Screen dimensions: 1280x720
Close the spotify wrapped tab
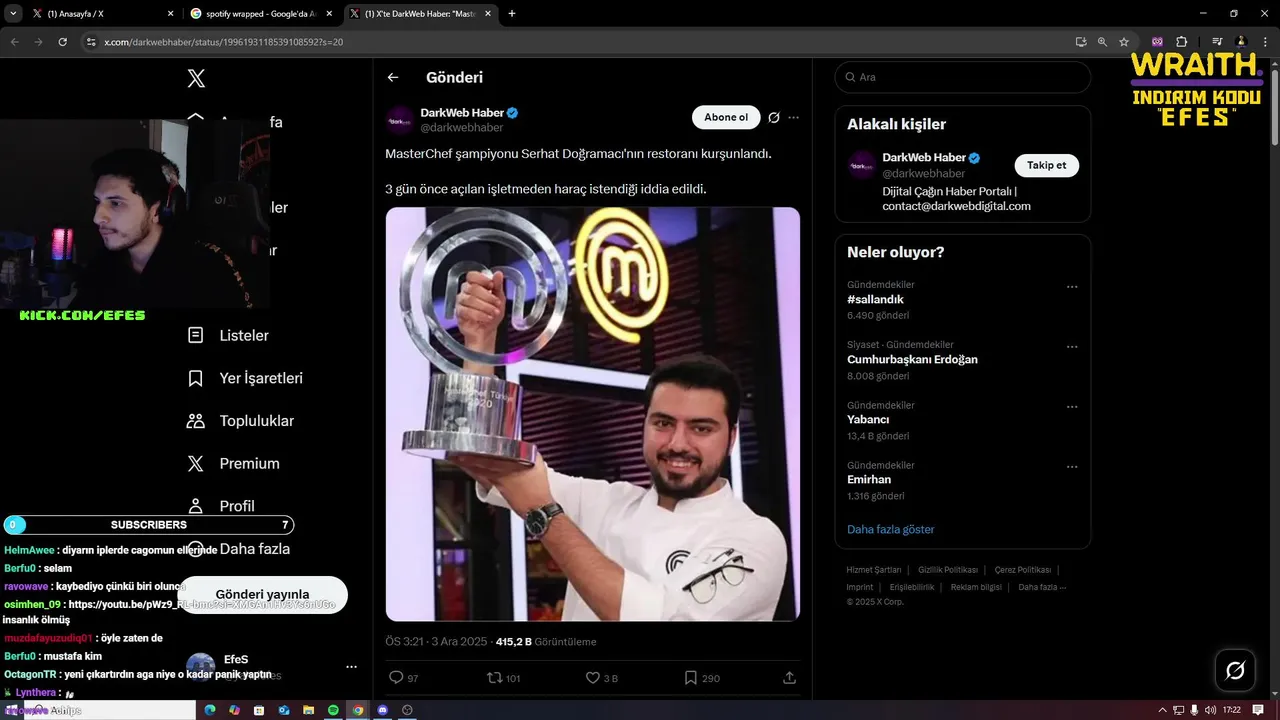(x=329, y=14)
